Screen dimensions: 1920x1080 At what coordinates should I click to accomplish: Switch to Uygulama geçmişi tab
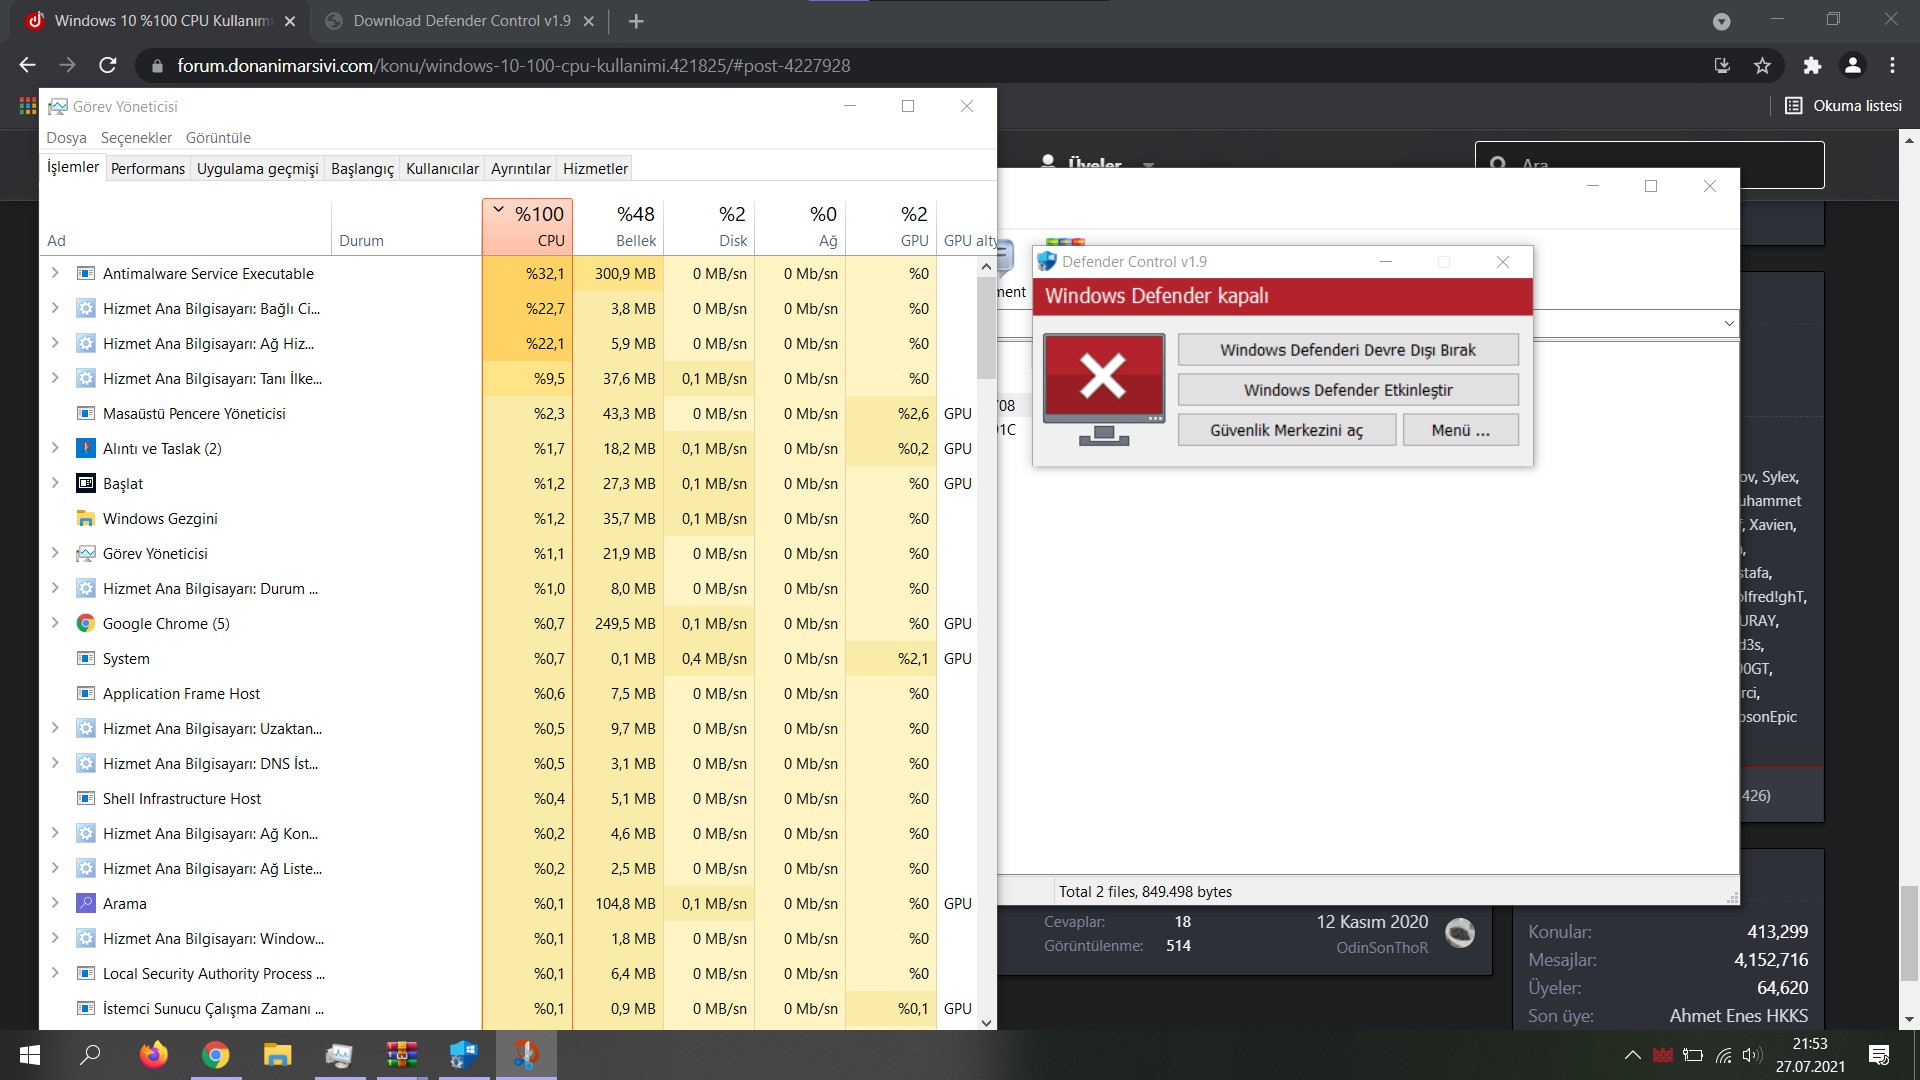click(x=258, y=168)
